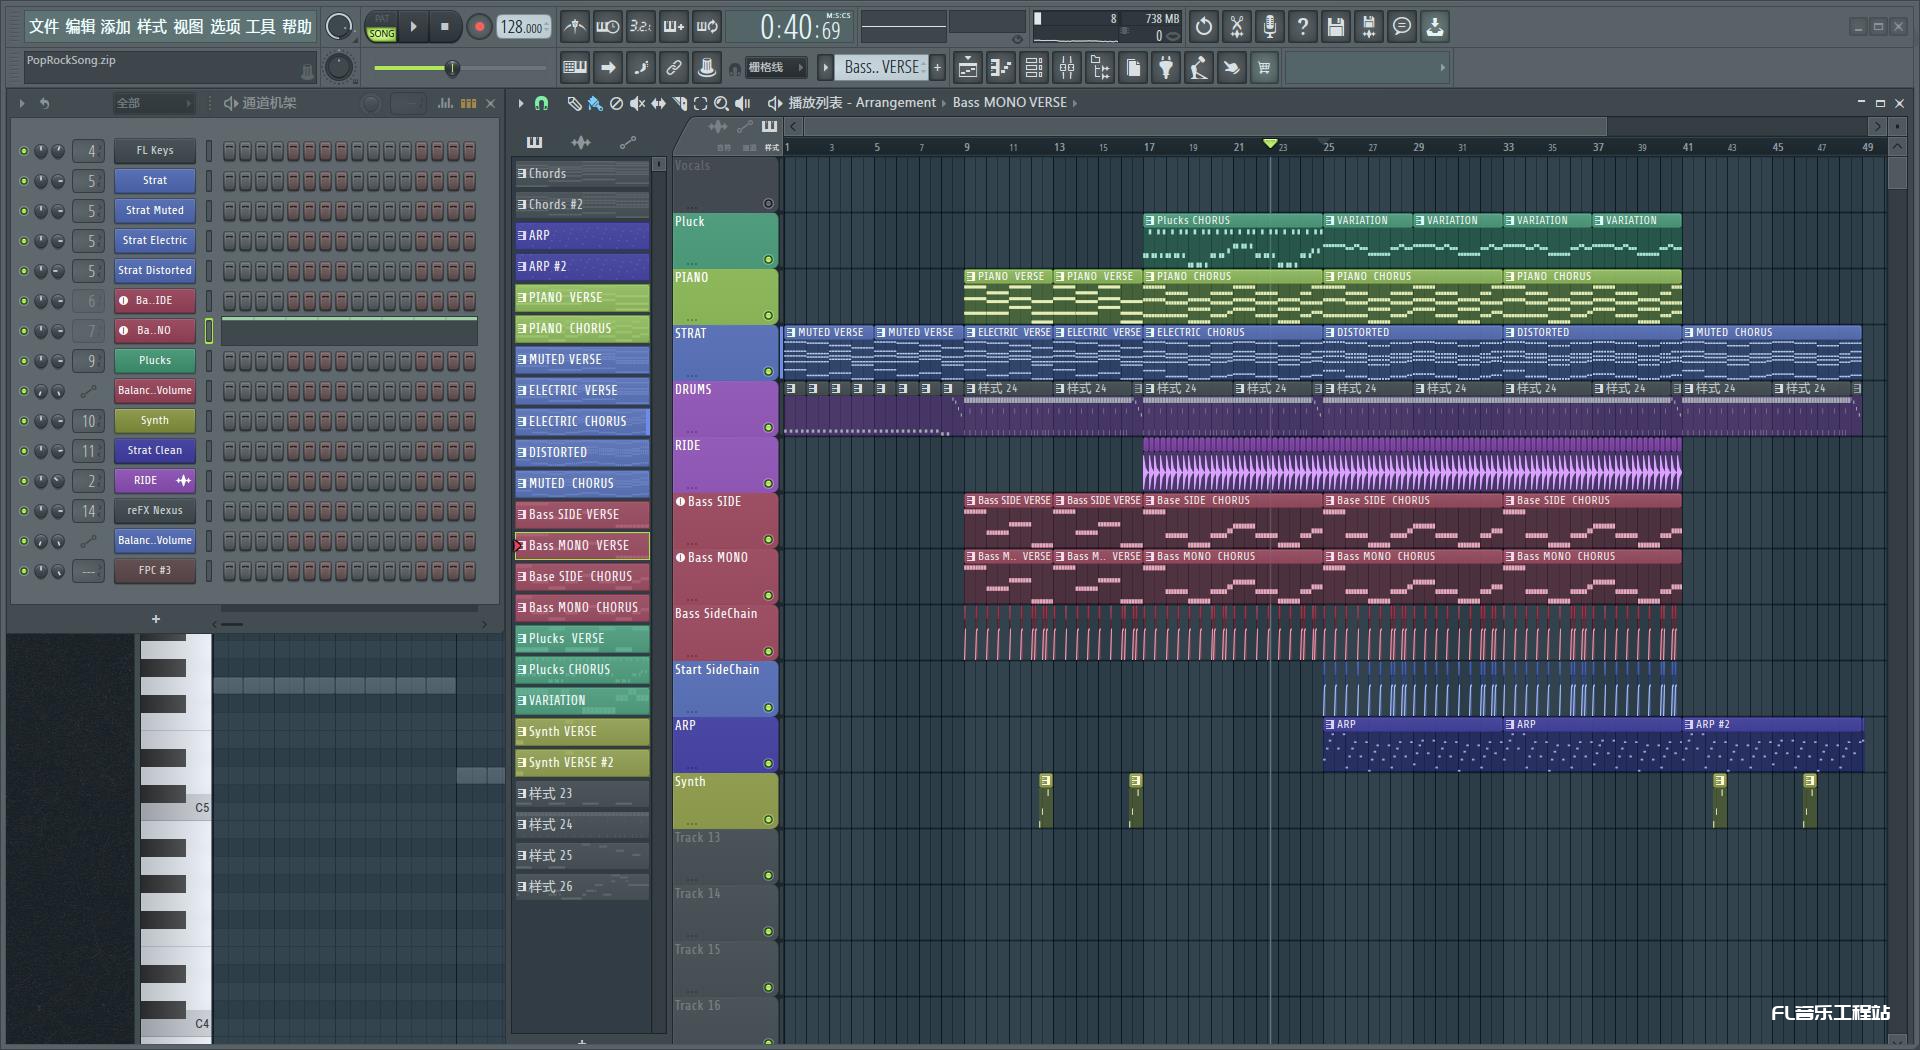Open the playlist window from toolbar
This screenshot has height=1050, width=1920.
[968, 68]
